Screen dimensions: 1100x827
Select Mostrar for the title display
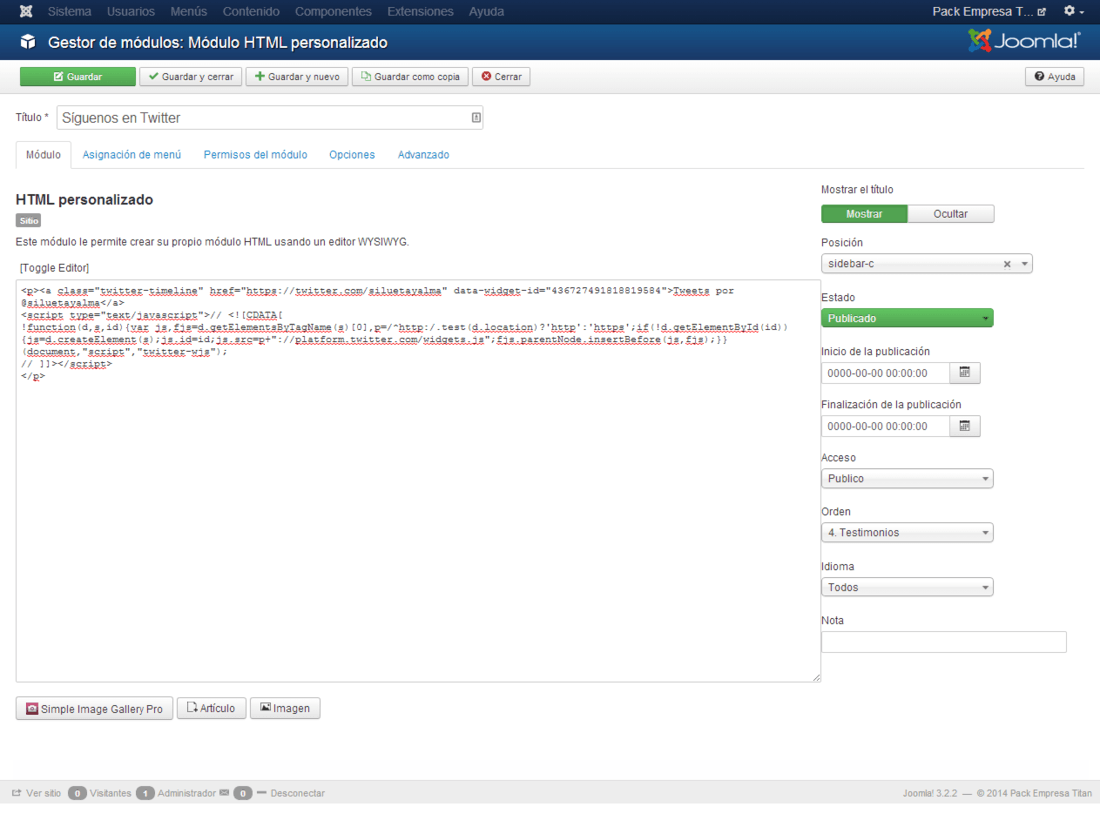click(864, 214)
